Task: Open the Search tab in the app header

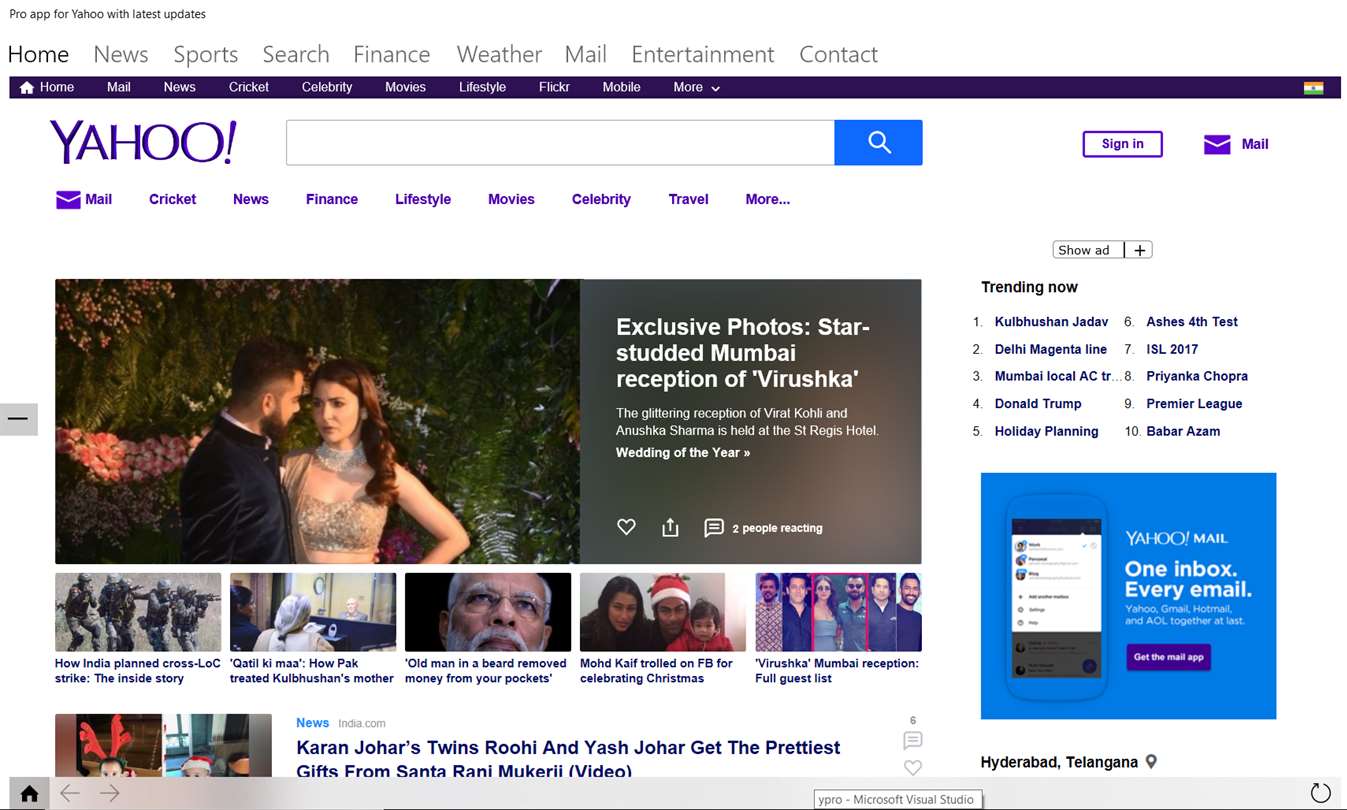Action: pyautogui.click(x=296, y=54)
